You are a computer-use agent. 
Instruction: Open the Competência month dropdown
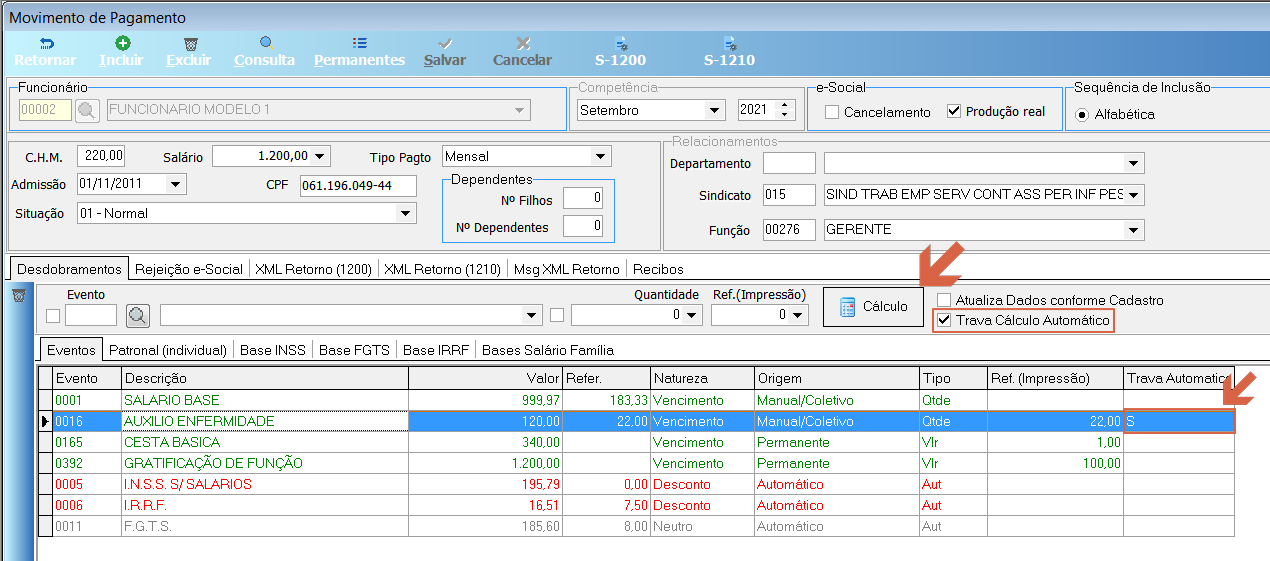coord(715,110)
